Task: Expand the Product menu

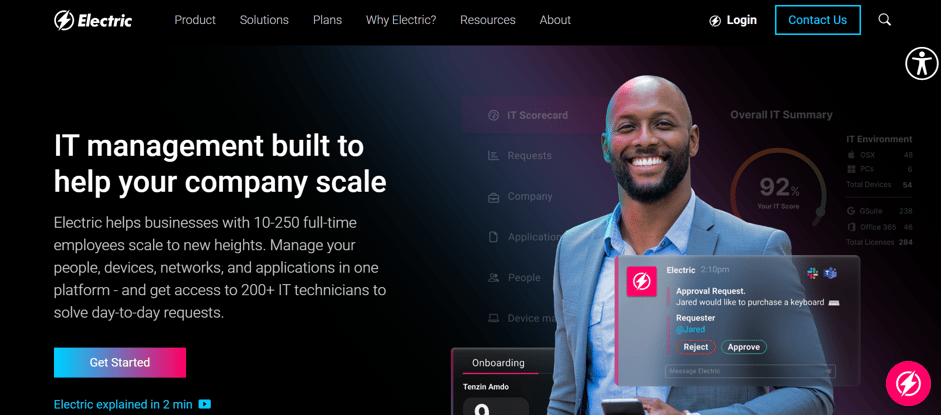Action: [195, 20]
